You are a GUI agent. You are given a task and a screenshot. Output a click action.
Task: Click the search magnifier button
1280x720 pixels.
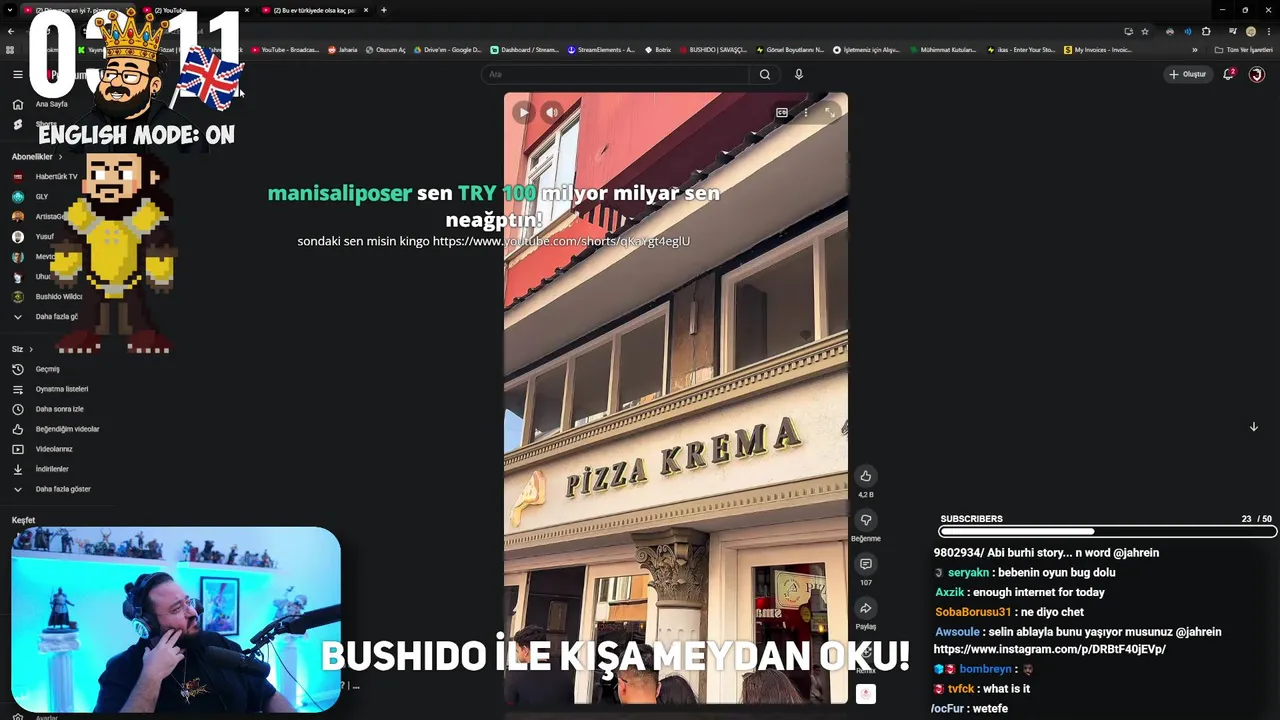click(765, 74)
